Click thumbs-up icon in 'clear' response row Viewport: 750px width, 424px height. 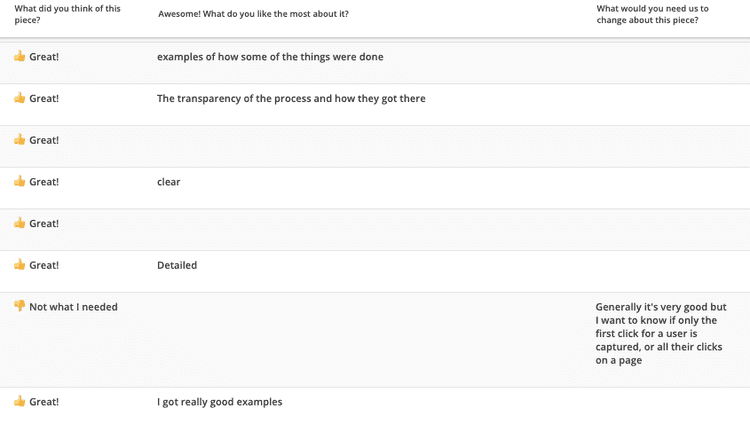point(20,181)
